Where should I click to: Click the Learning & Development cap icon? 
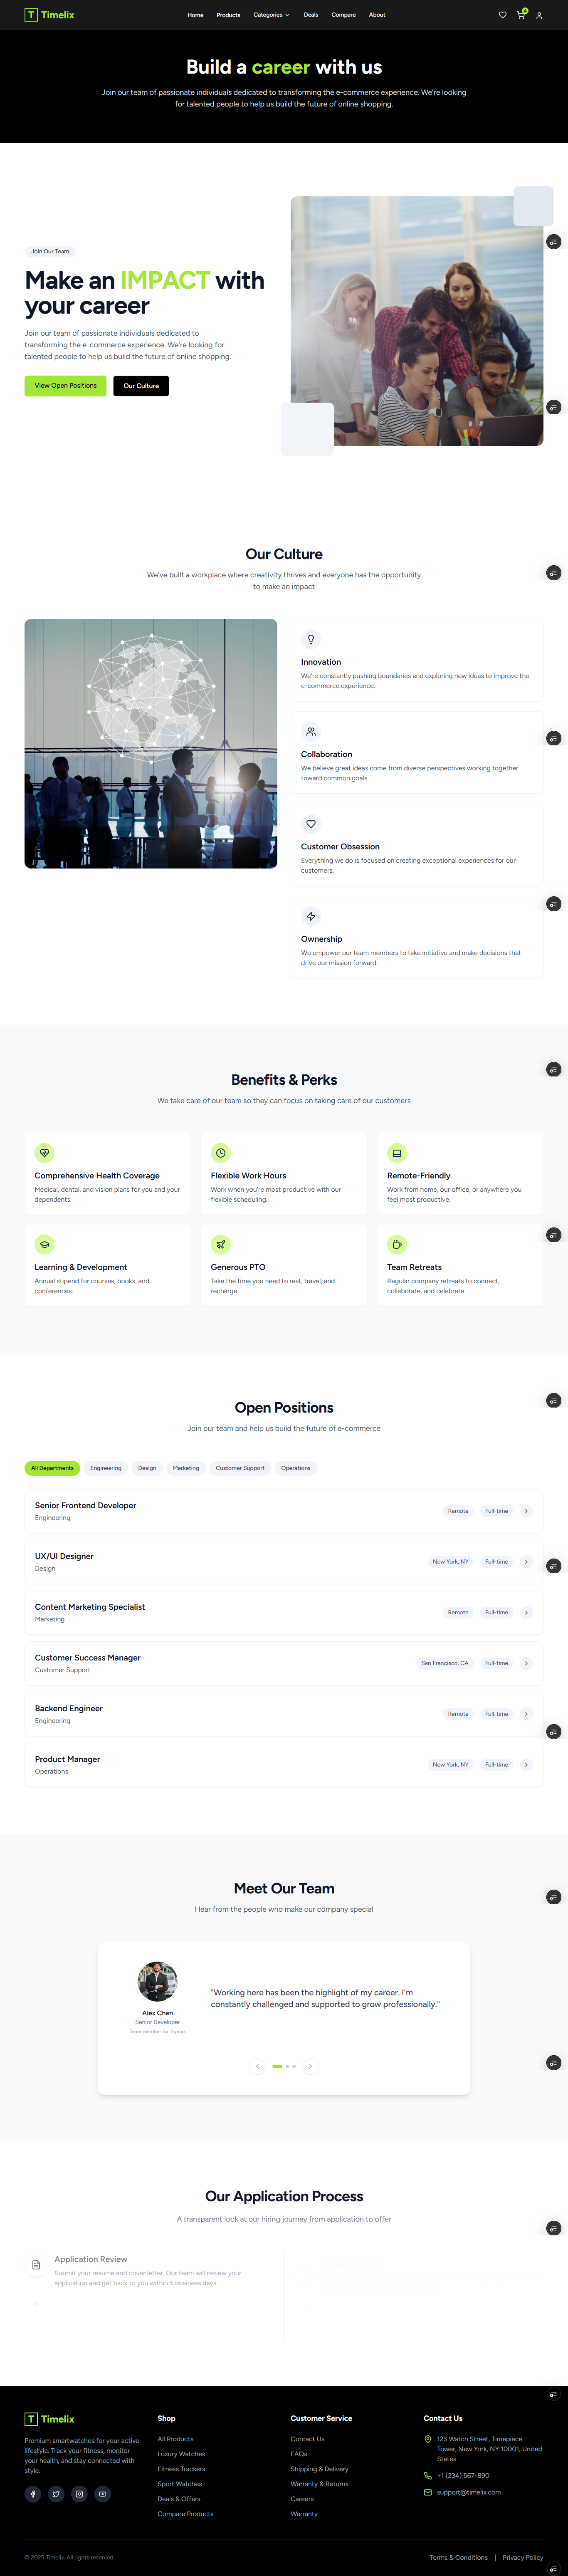pos(44,1244)
